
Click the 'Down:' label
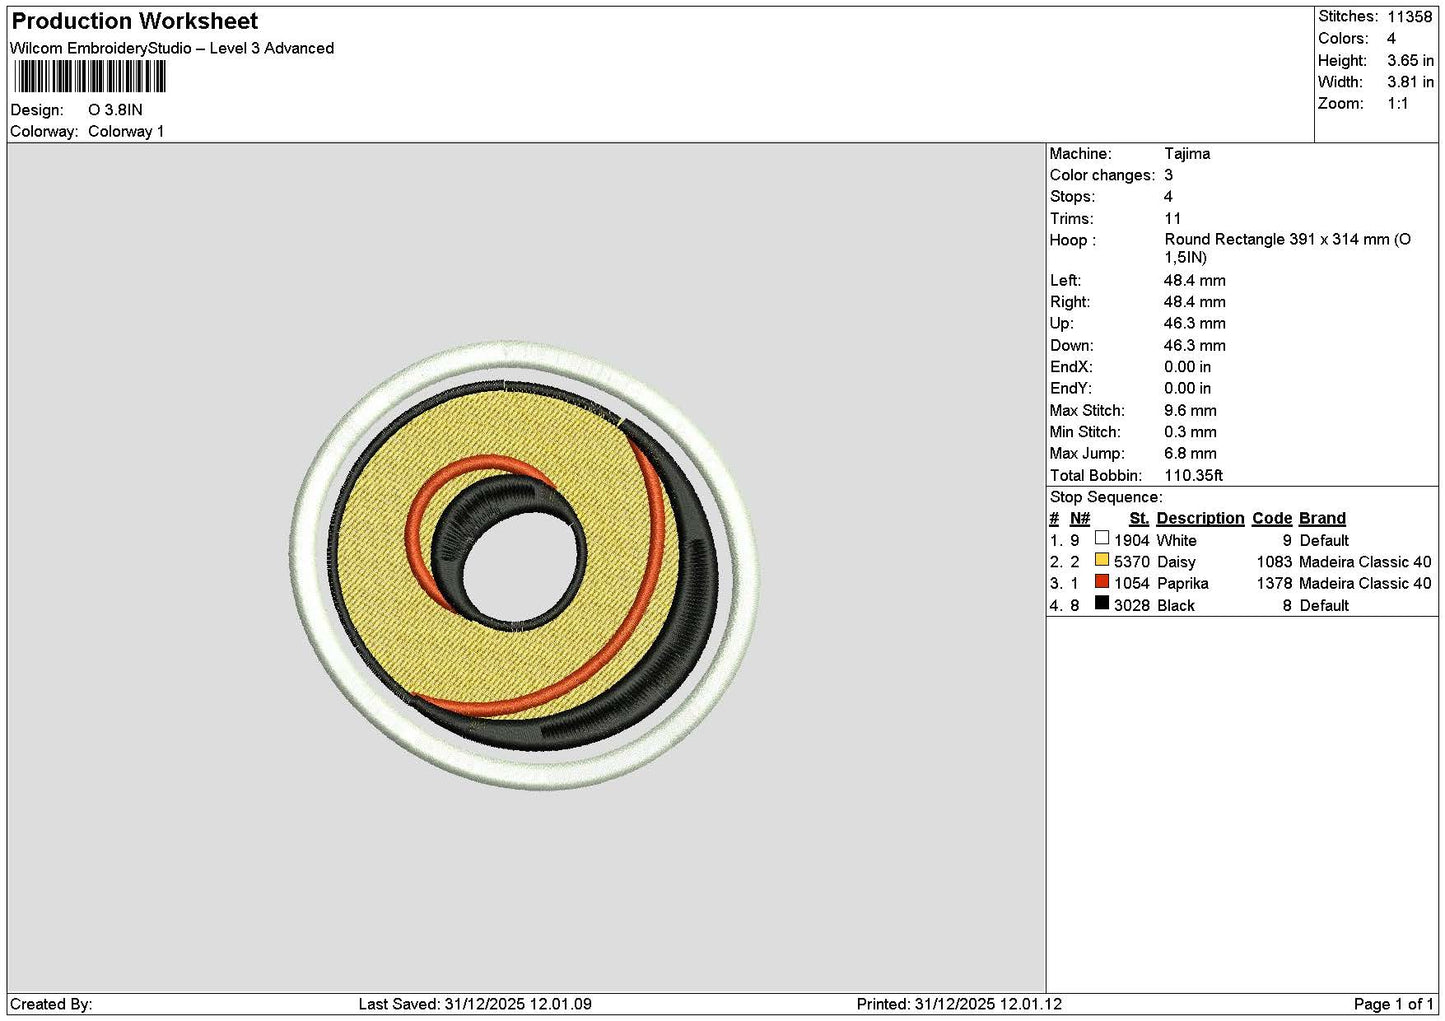click(x=1071, y=346)
